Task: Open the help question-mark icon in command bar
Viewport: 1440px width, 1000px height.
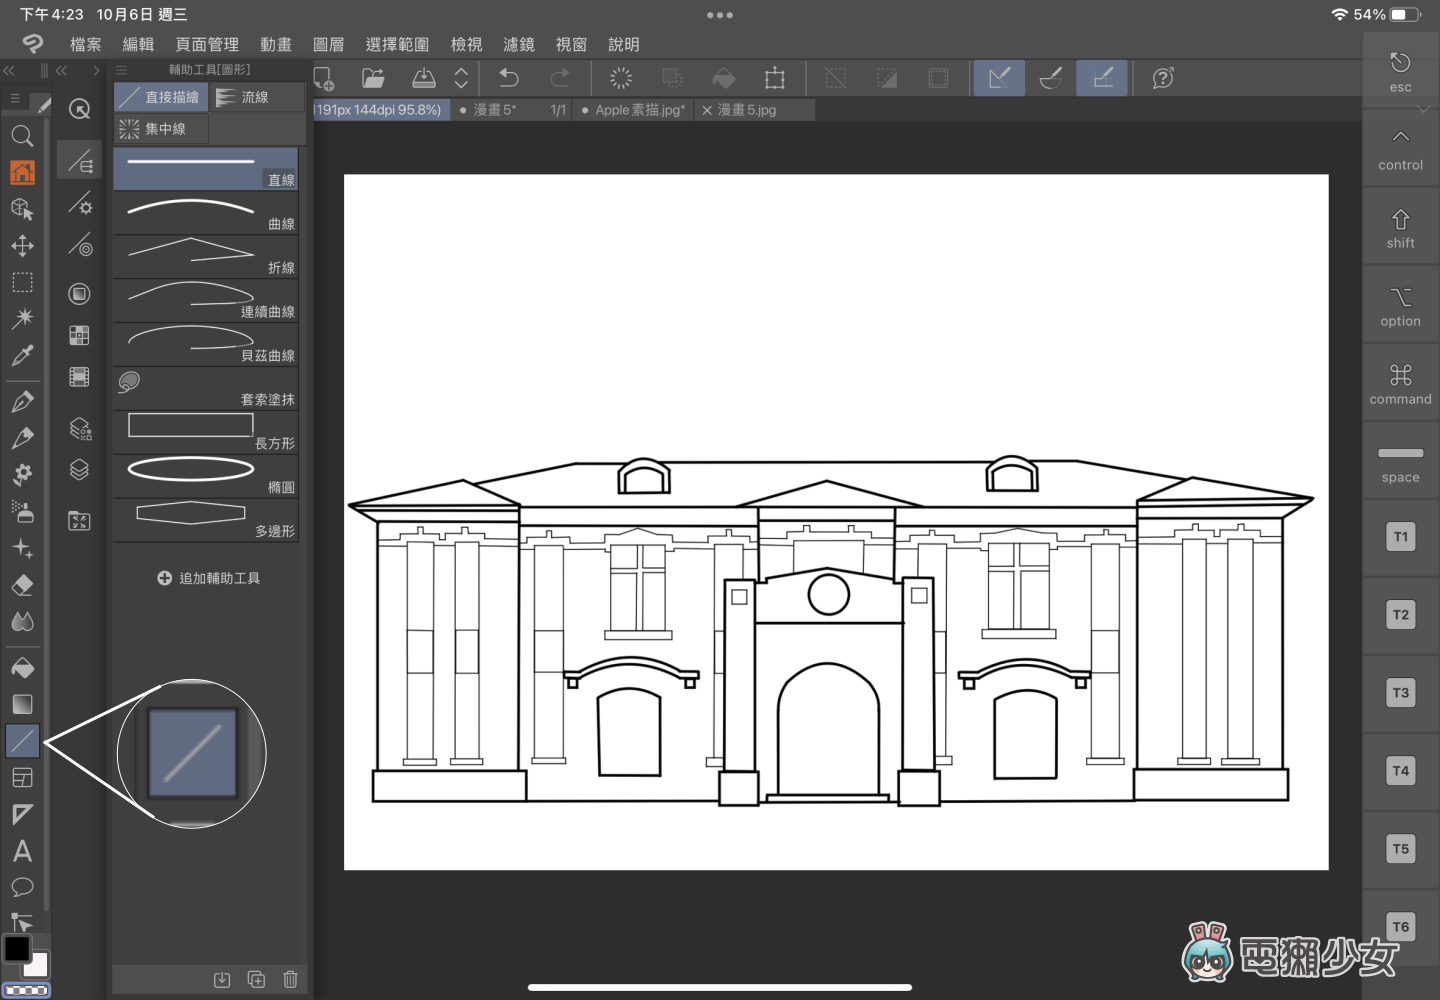Action: 1163,78
